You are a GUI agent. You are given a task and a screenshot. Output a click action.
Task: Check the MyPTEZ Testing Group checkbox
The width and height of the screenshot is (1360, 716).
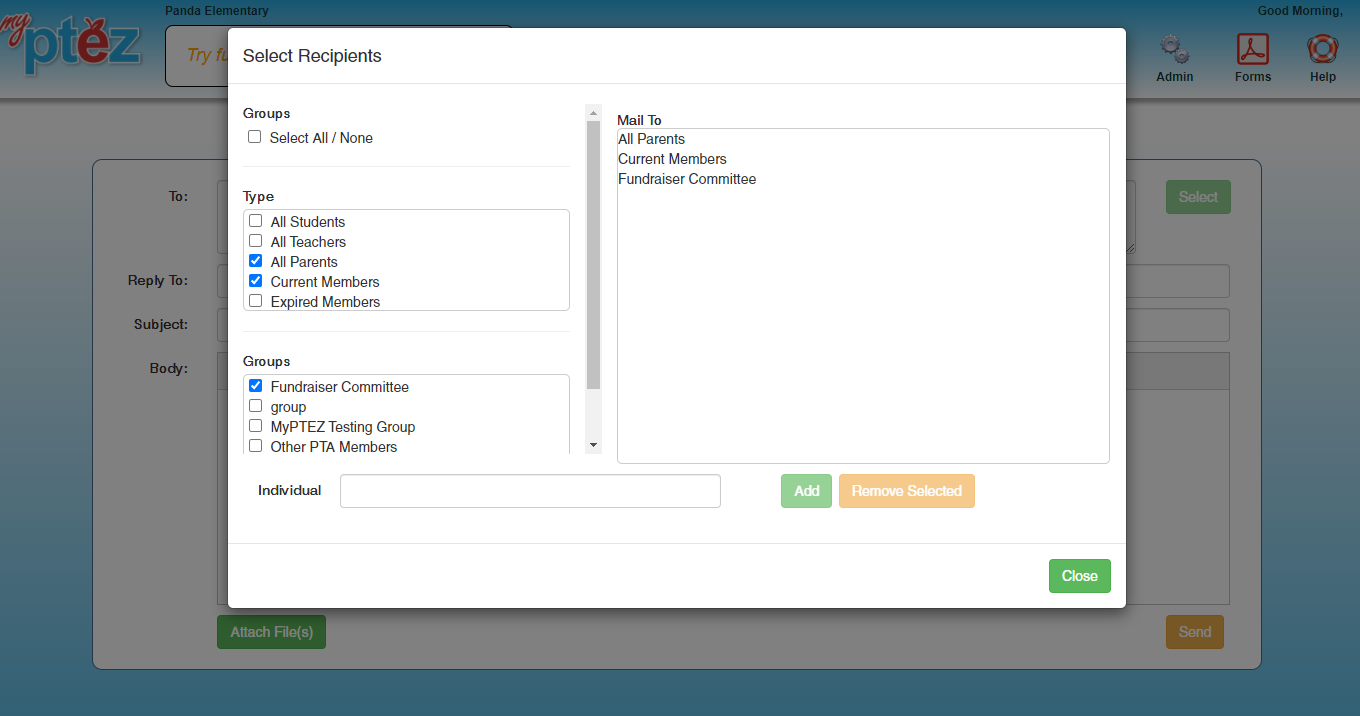click(256, 426)
